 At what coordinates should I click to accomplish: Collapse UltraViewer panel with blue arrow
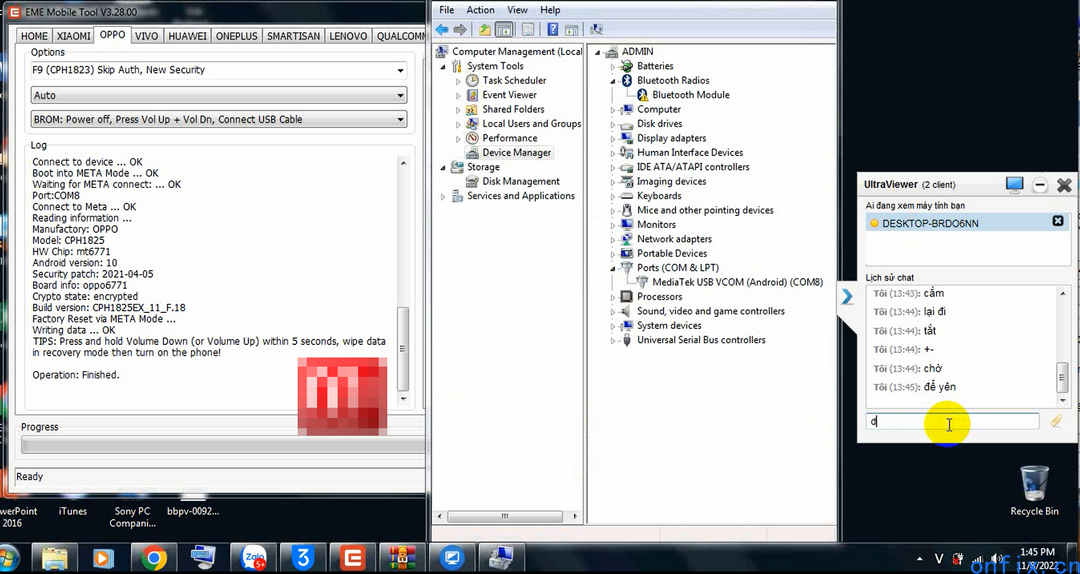tap(847, 297)
